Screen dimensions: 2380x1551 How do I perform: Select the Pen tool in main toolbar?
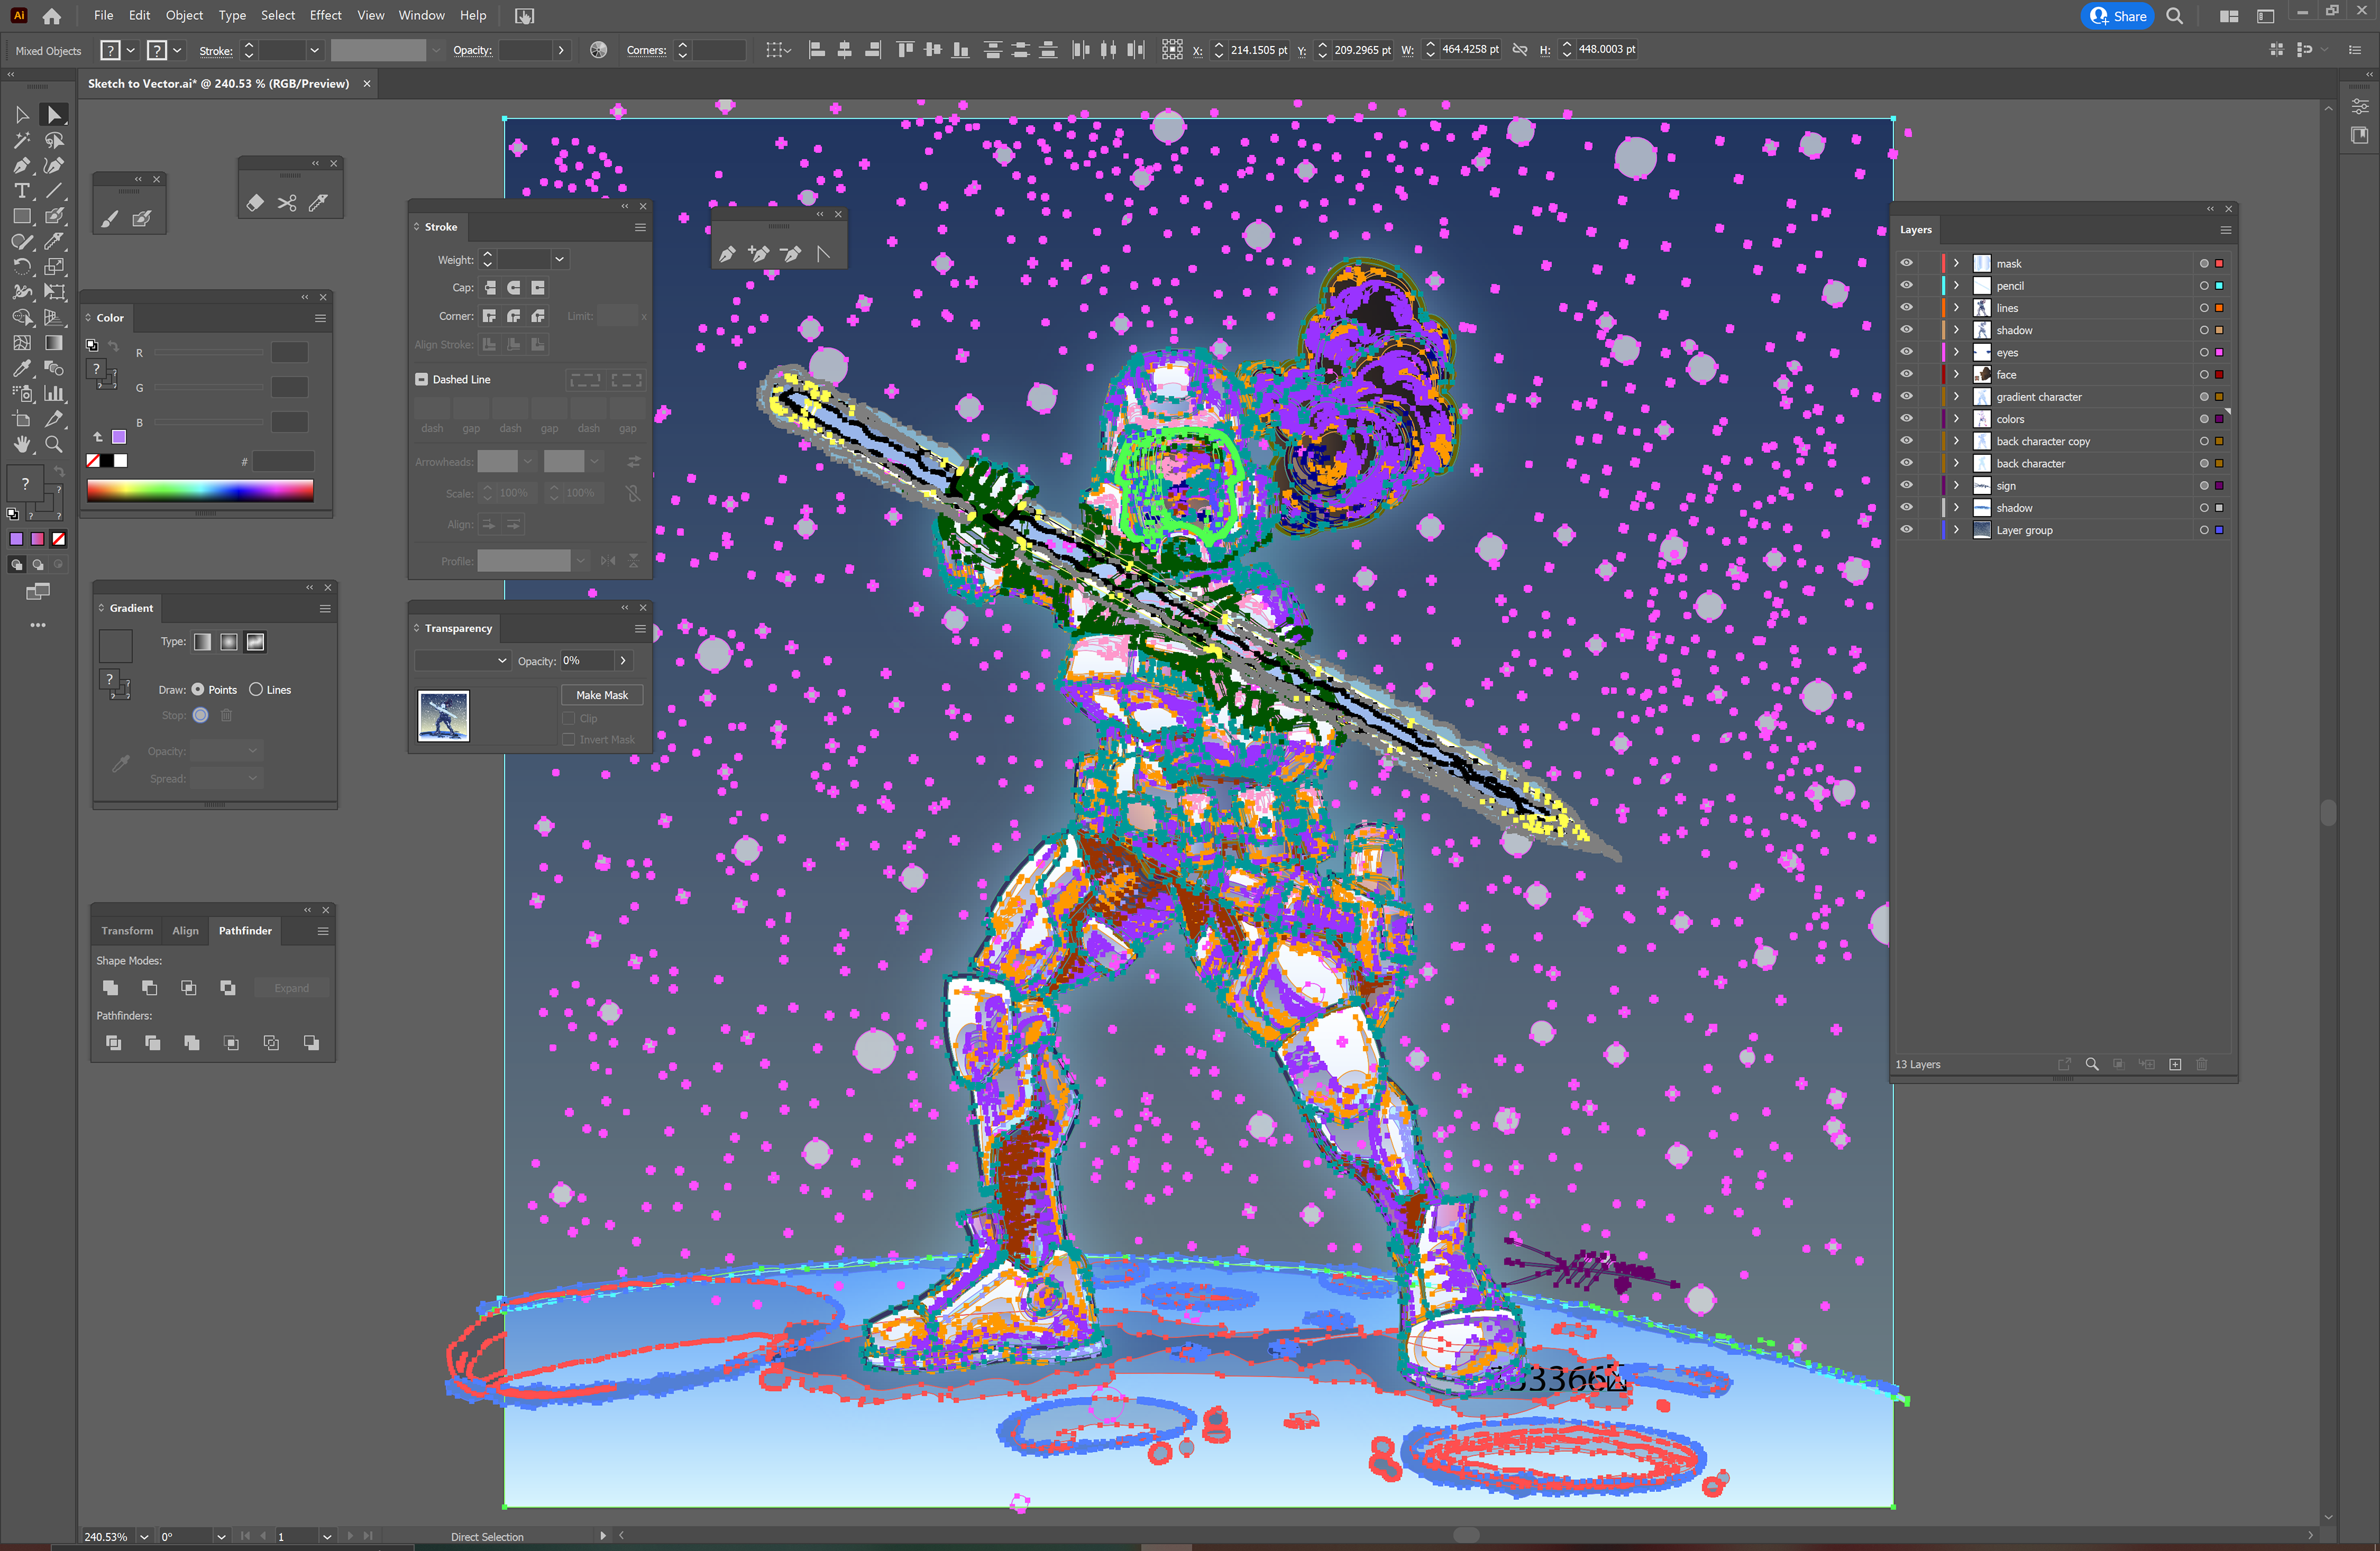coord(21,165)
